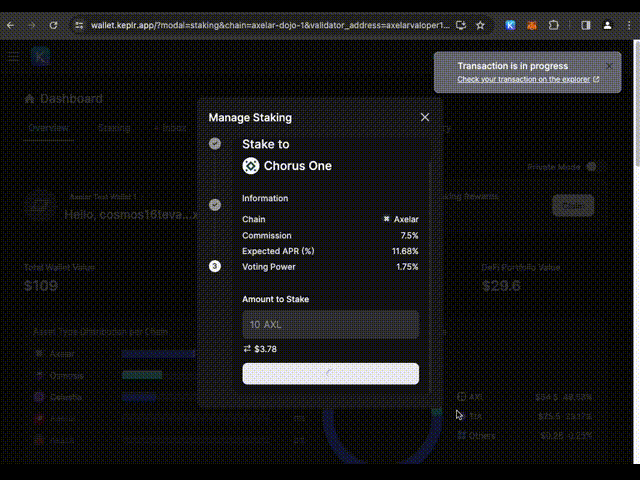
Task: Click the wallet.keplr.app URL address bar
Action: tap(270, 25)
